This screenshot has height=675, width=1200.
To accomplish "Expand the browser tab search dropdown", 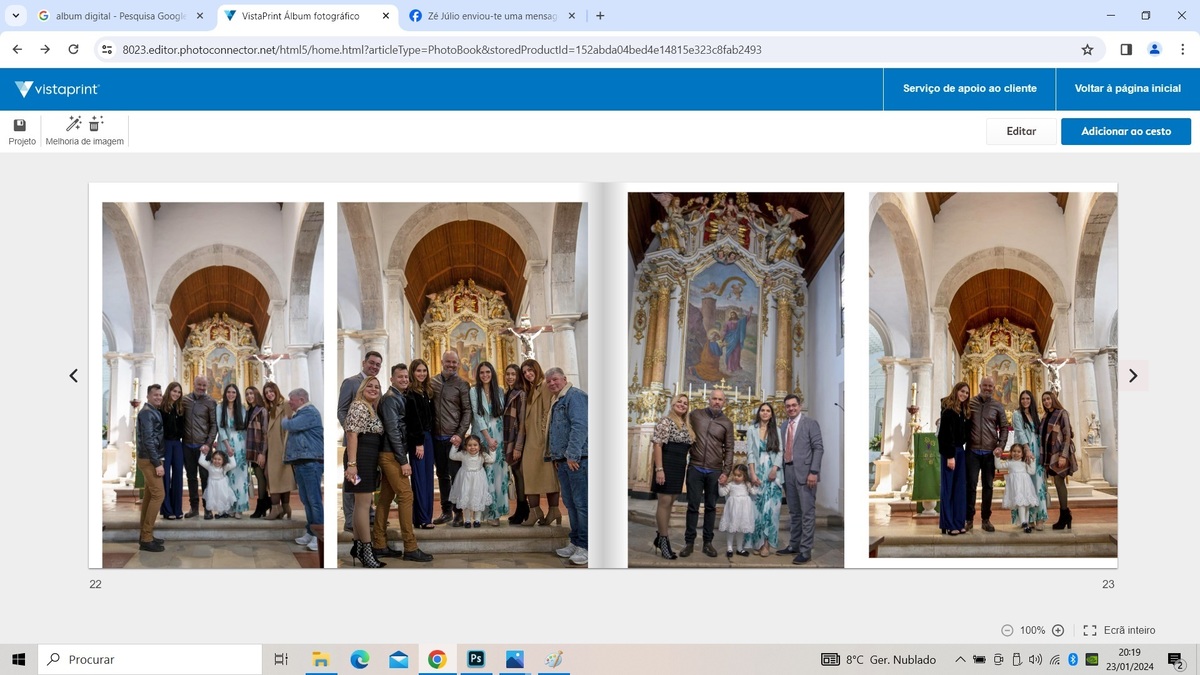I will click(x=16, y=16).
